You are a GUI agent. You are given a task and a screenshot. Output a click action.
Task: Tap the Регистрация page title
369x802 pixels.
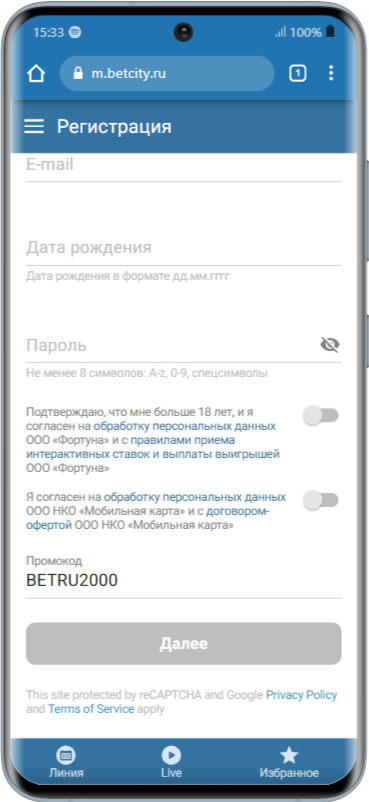(114, 126)
